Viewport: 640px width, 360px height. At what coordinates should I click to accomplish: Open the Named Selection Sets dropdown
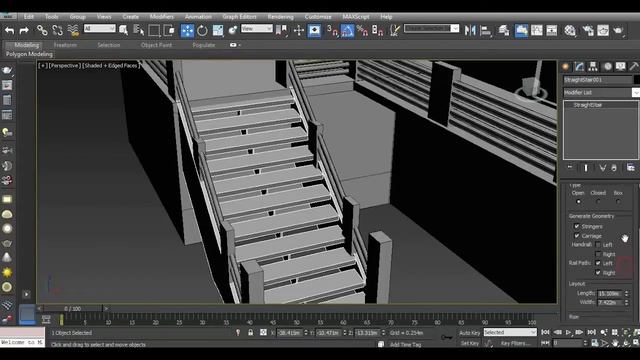point(431,29)
